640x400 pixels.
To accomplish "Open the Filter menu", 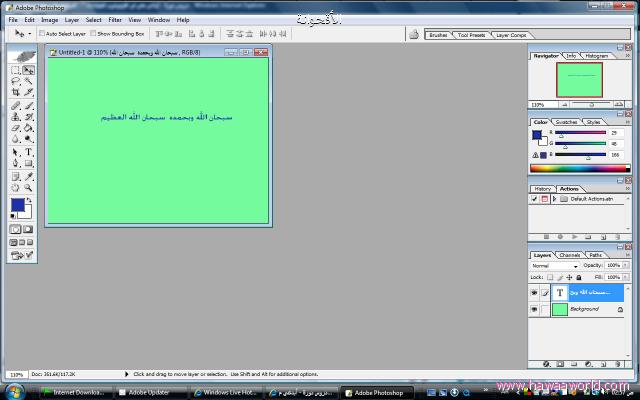I will coord(115,19).
